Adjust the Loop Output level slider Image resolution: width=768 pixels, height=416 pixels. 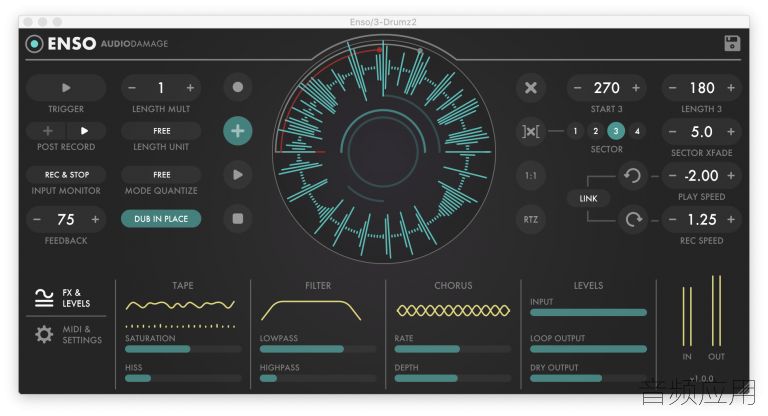(x=588, y=349)
